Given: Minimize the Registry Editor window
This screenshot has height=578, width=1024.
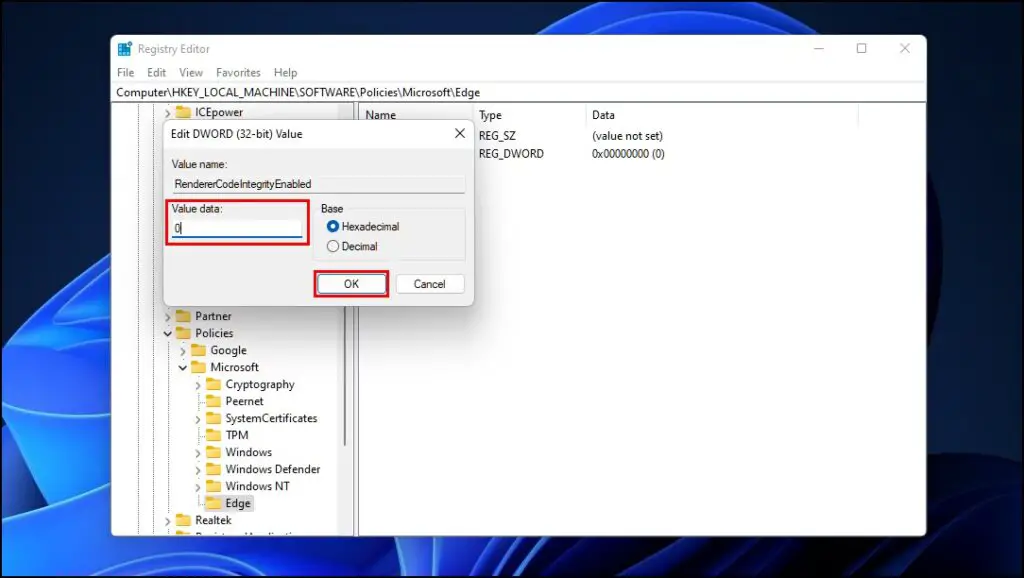Looking at the screenshot, I should click(819, 48).
